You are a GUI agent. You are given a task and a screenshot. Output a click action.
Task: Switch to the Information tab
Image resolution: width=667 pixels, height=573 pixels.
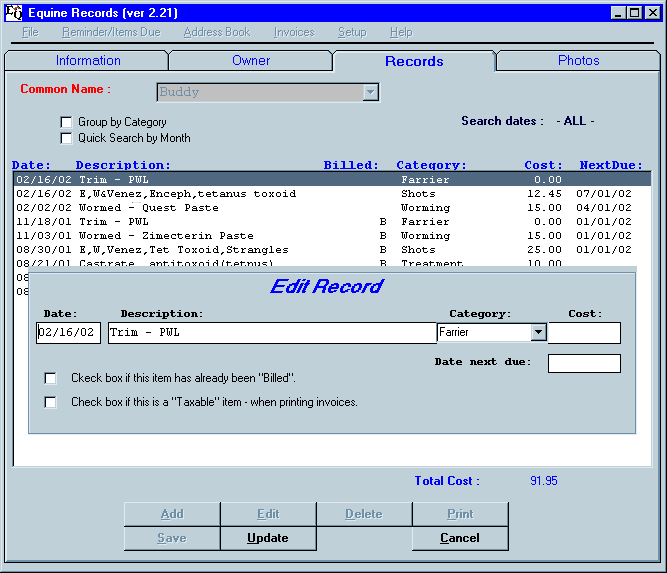click(x=88, y=61)
